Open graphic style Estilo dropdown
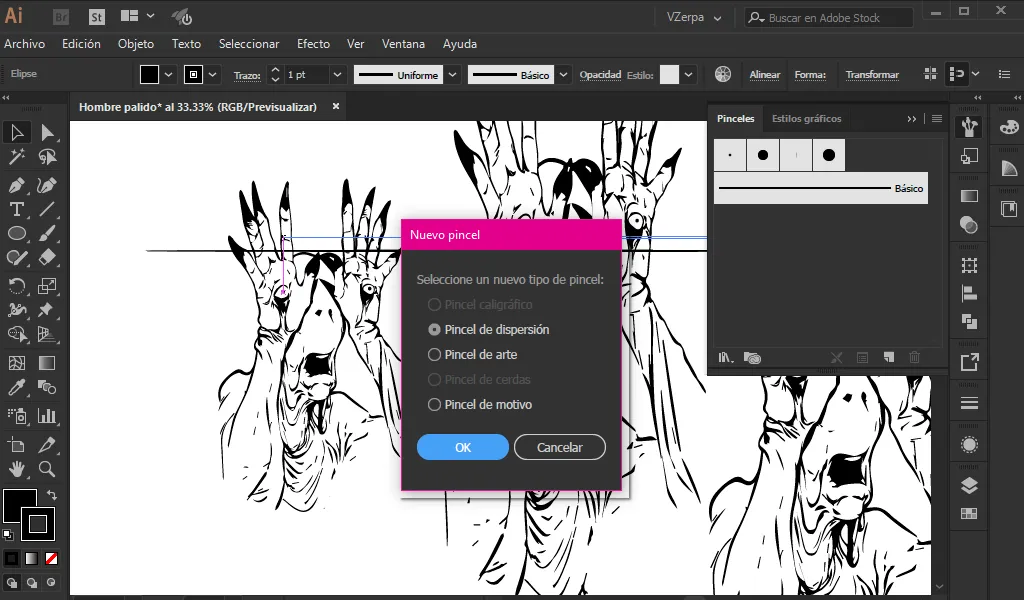The image size is (1024, 600). (688, 74)
